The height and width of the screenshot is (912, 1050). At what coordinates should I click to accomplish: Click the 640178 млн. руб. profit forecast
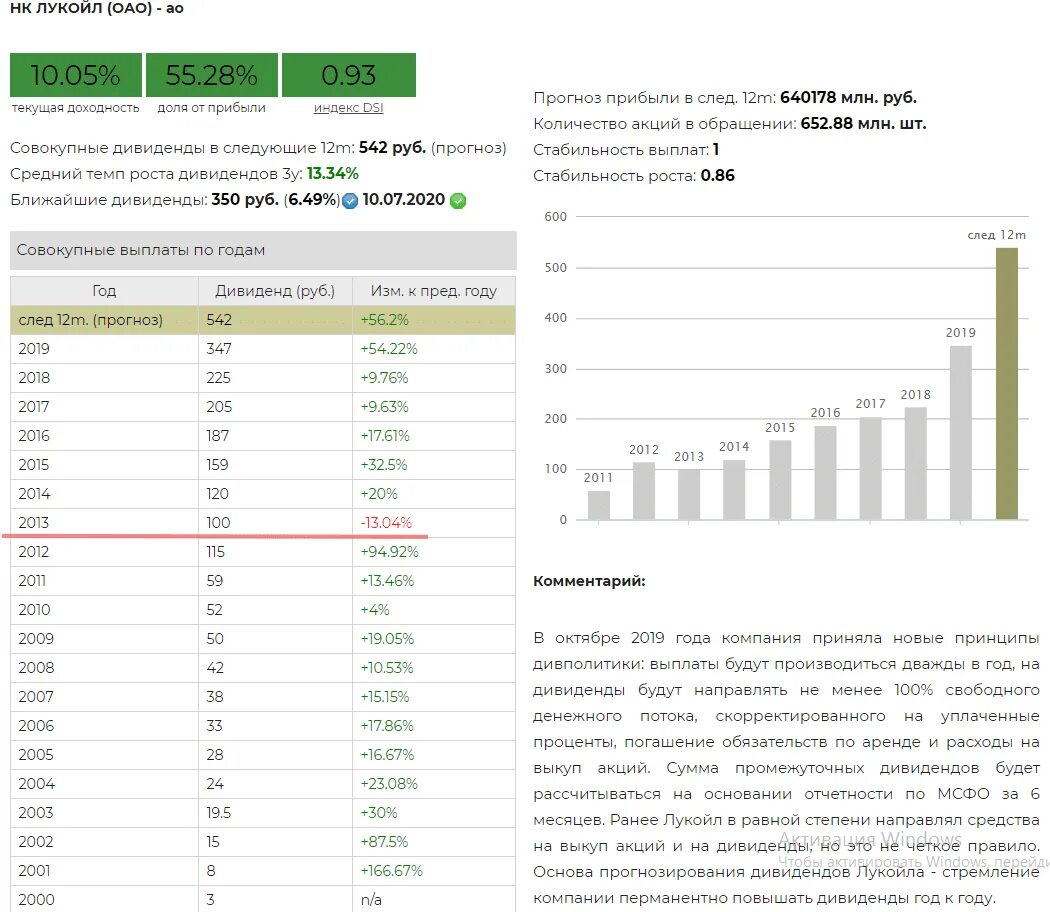[x=848, y=98]
